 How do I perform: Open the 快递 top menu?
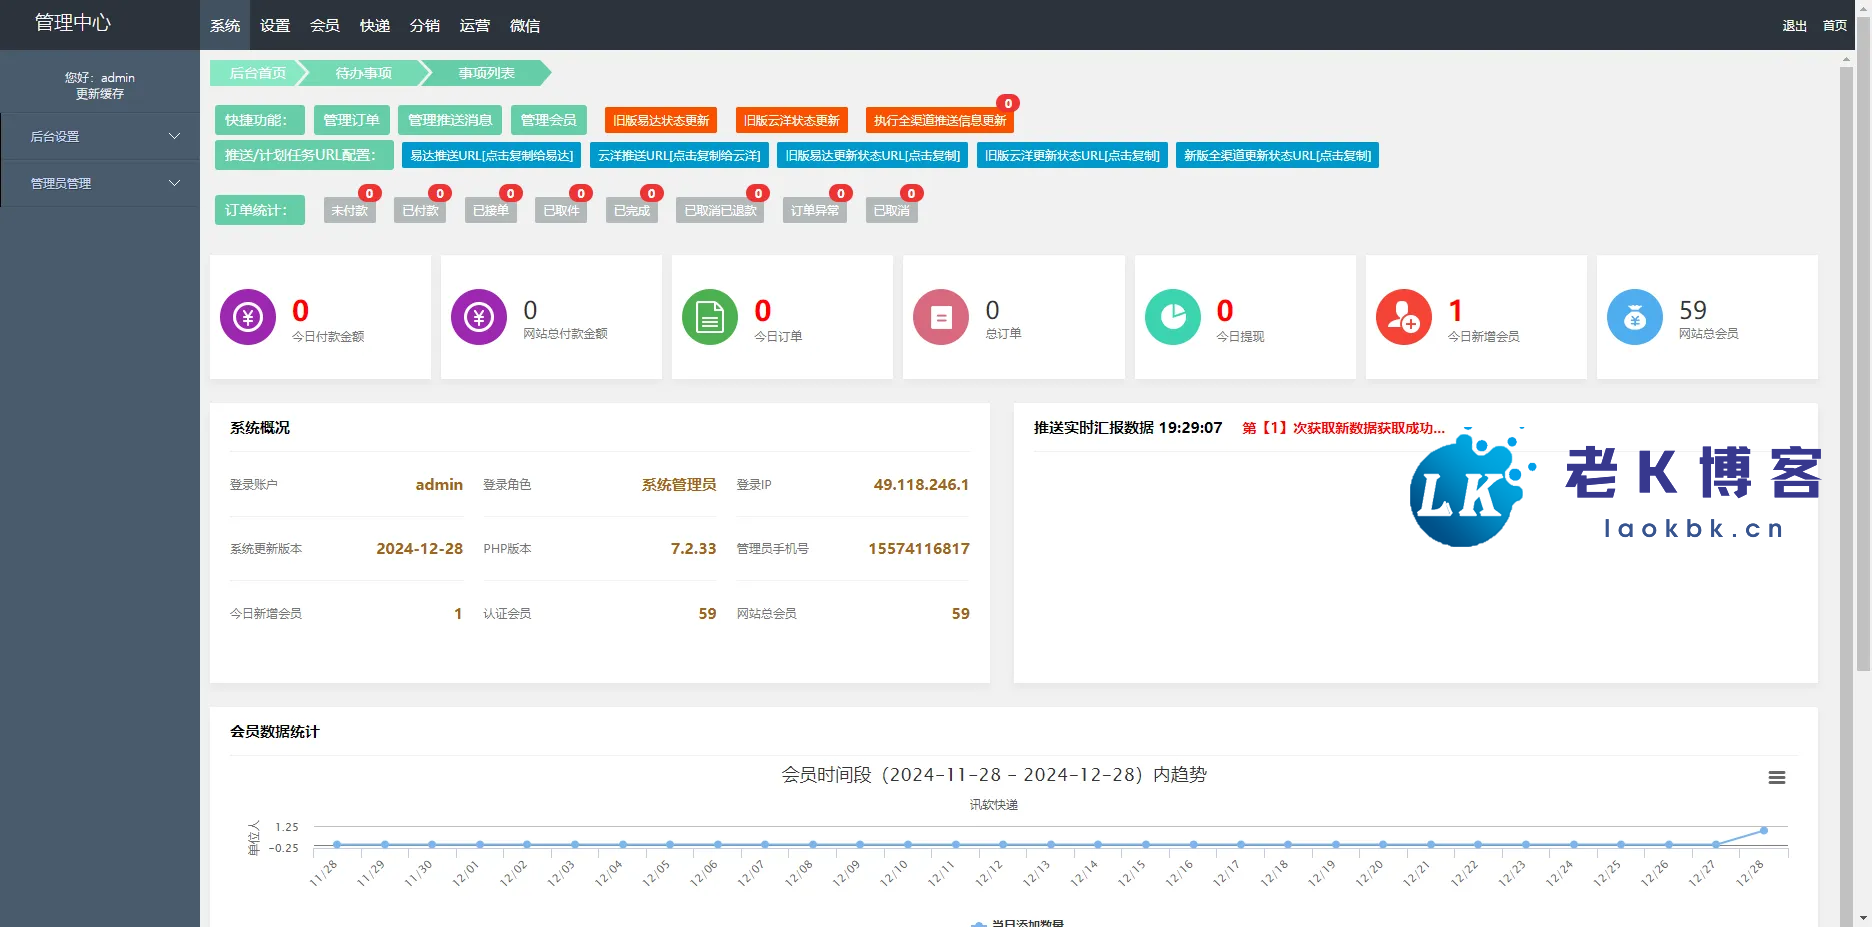coord(375,26)
